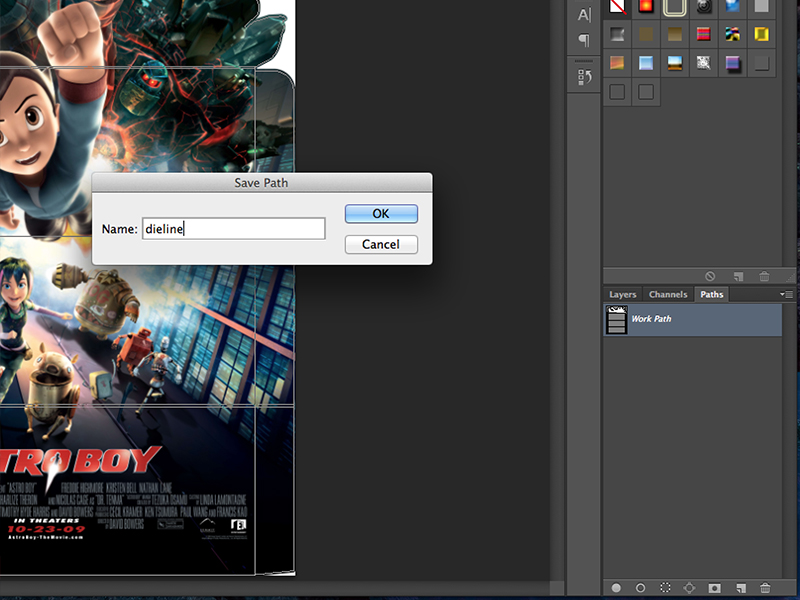Click the Work Path thumbnail
The height and width of the screenshot is (600, 800).
point(616,319)
